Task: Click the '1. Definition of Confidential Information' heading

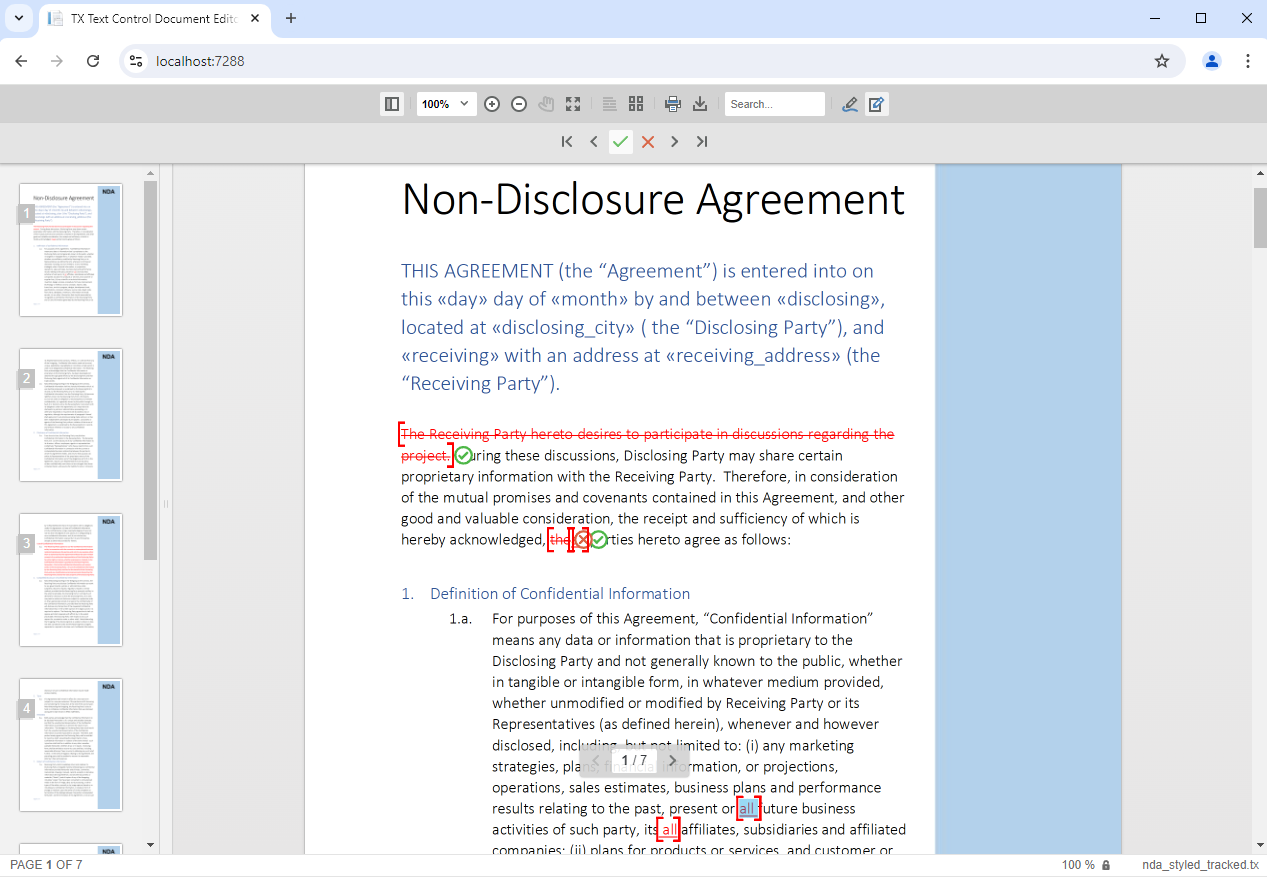Action: (x=546, y=593)
